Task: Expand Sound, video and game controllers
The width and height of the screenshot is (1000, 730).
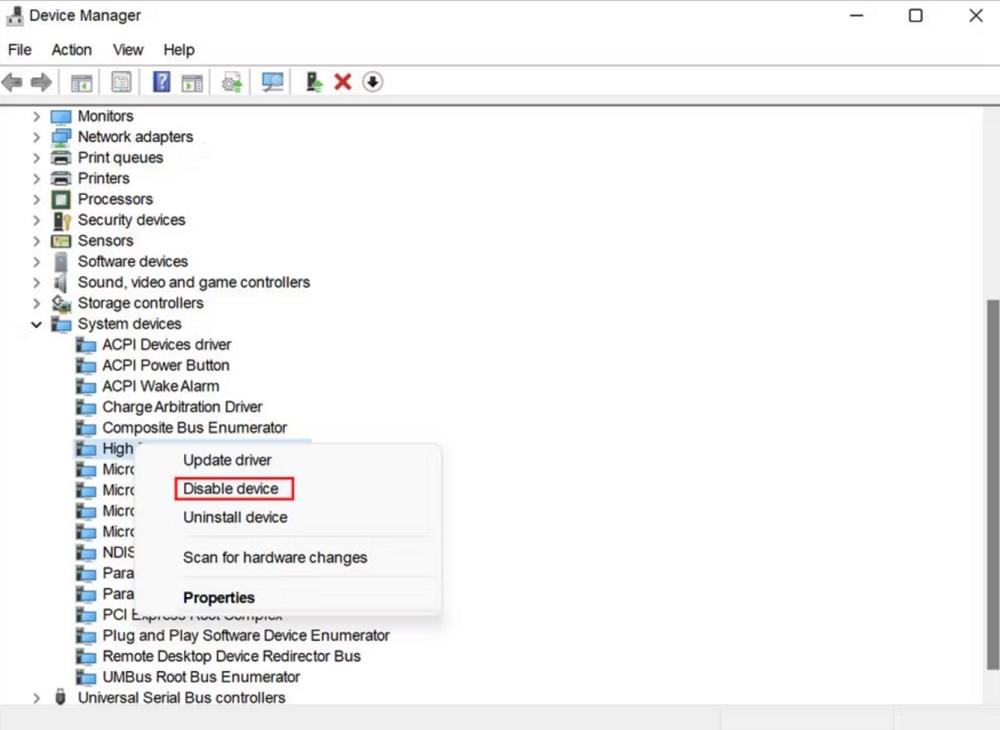Action: pyautogui.click(x=37, y=283)
